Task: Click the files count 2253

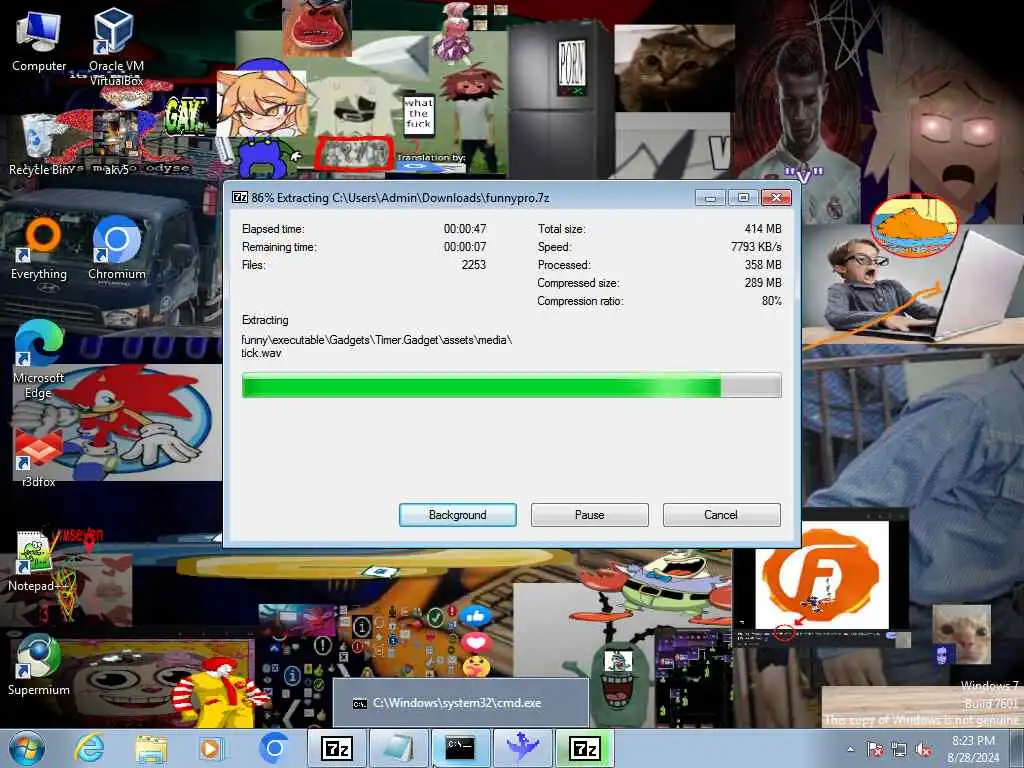Action: tap(473, 264)
